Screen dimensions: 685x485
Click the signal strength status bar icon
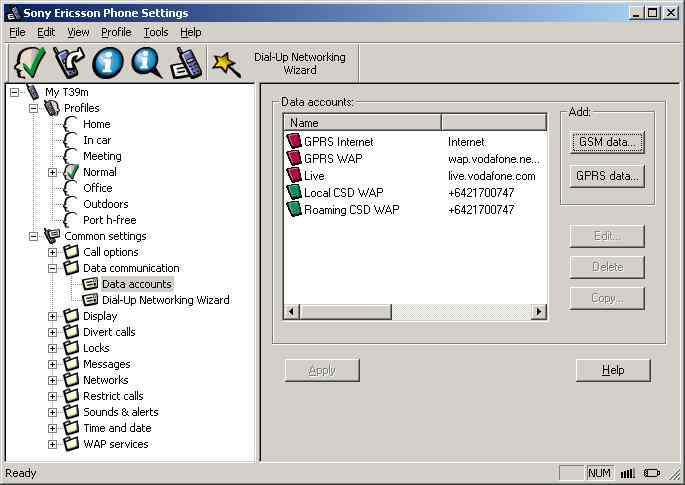tap(627, 473)
